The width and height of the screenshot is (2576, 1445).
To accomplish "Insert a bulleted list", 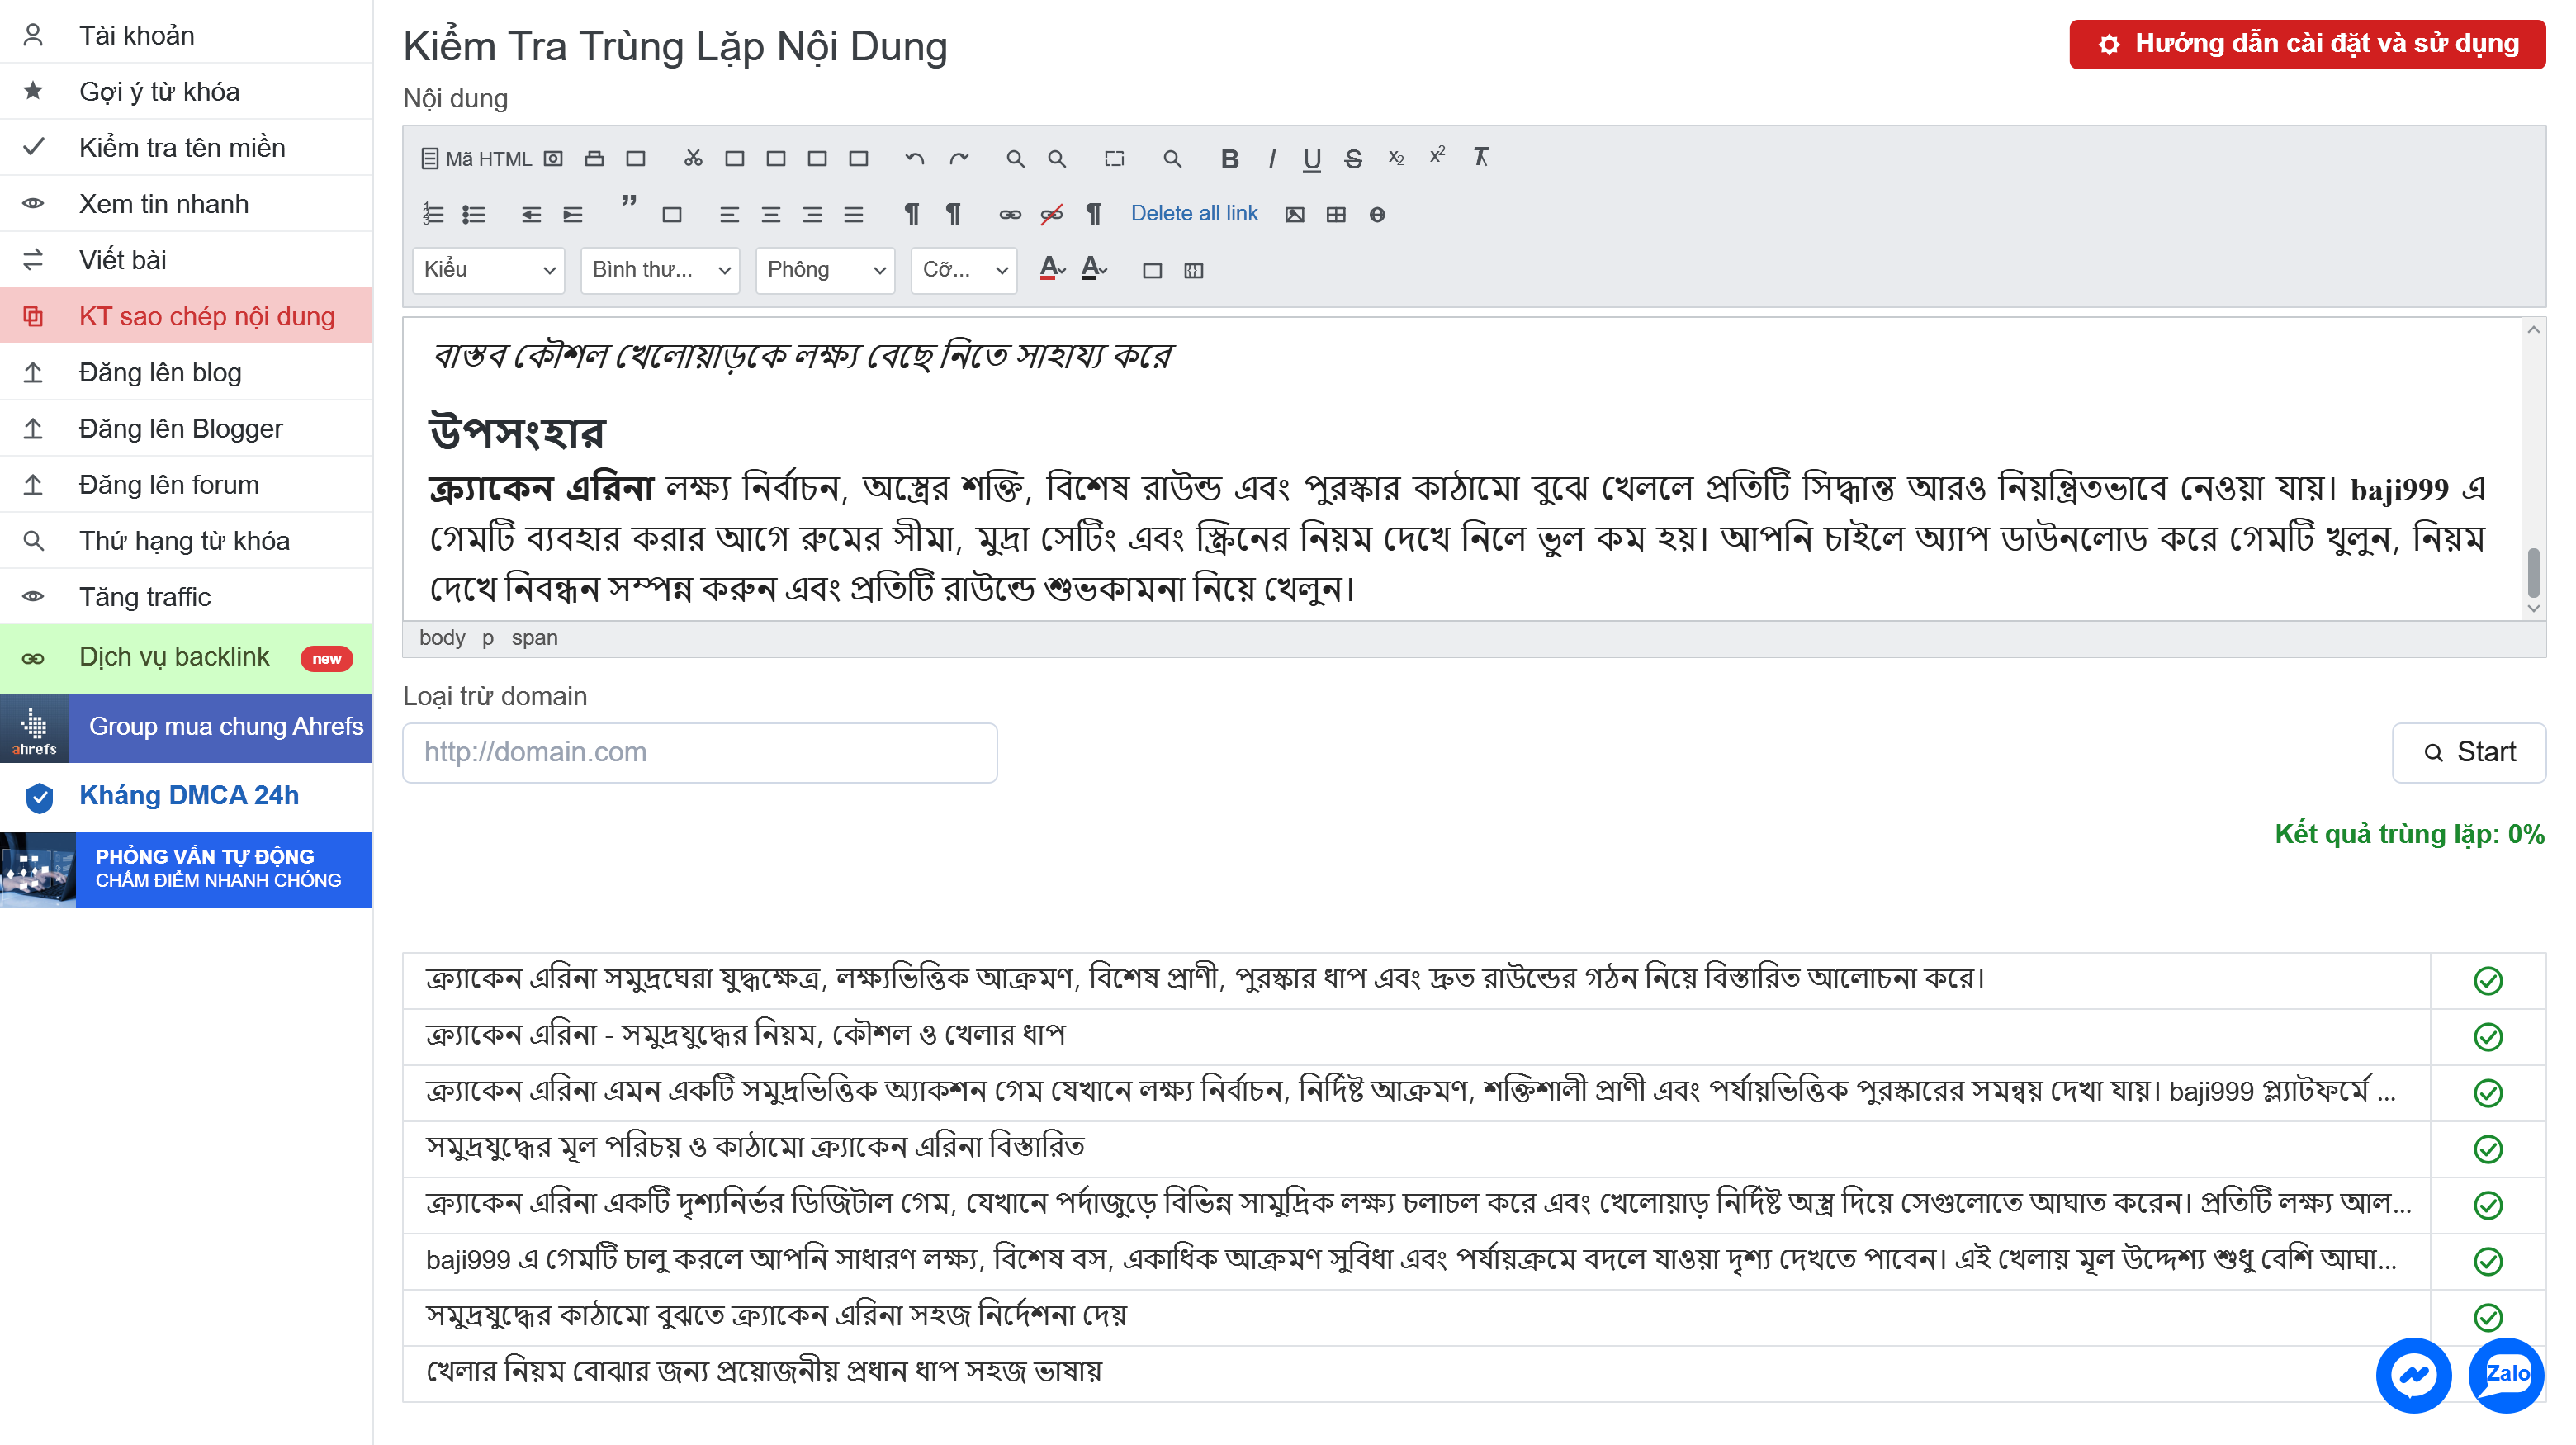I will pyautogui.click(x=474, y=214).
